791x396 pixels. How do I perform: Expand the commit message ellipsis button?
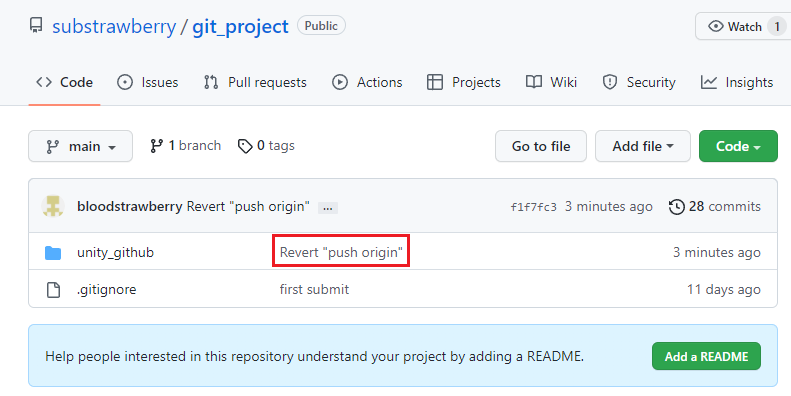328,207
